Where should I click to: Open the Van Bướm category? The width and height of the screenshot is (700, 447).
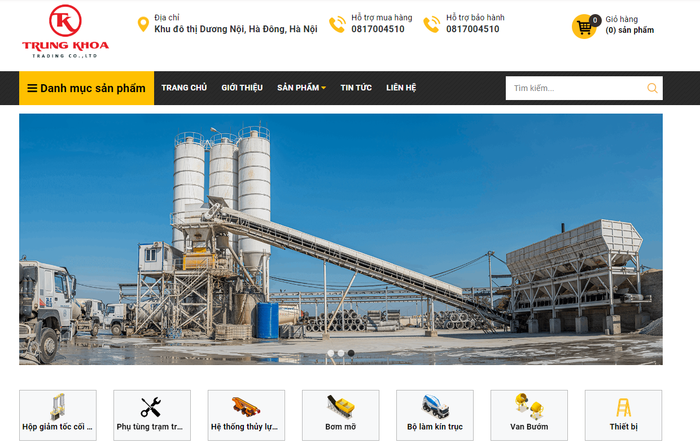click(x=529, y=415)
